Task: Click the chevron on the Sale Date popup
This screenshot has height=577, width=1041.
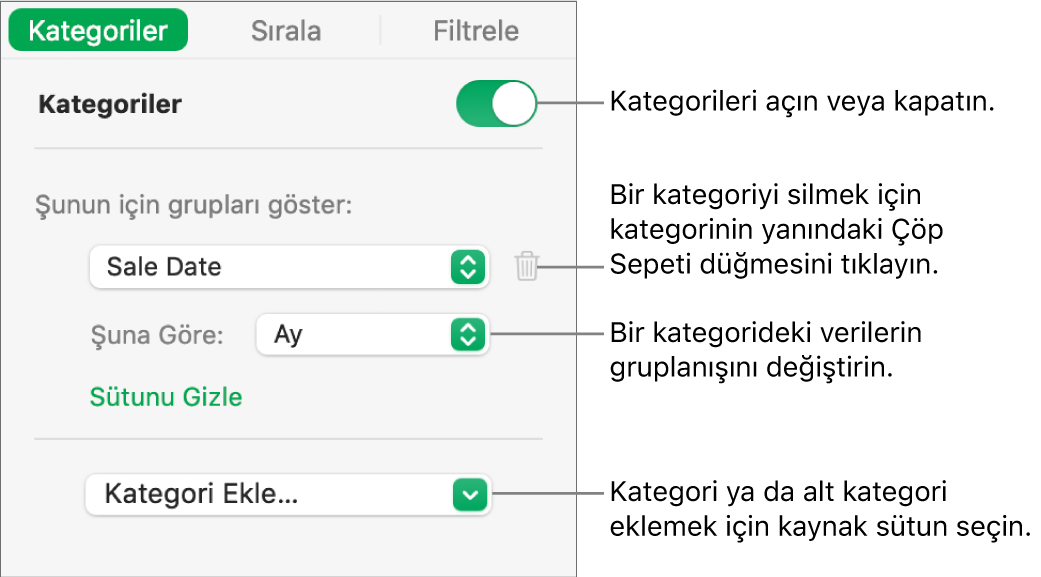Action: pos(470,267)
